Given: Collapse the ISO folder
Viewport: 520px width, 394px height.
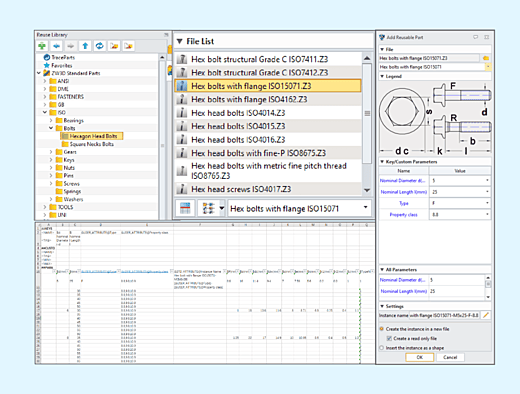Looking at the screenshot, I should point(45,112).
